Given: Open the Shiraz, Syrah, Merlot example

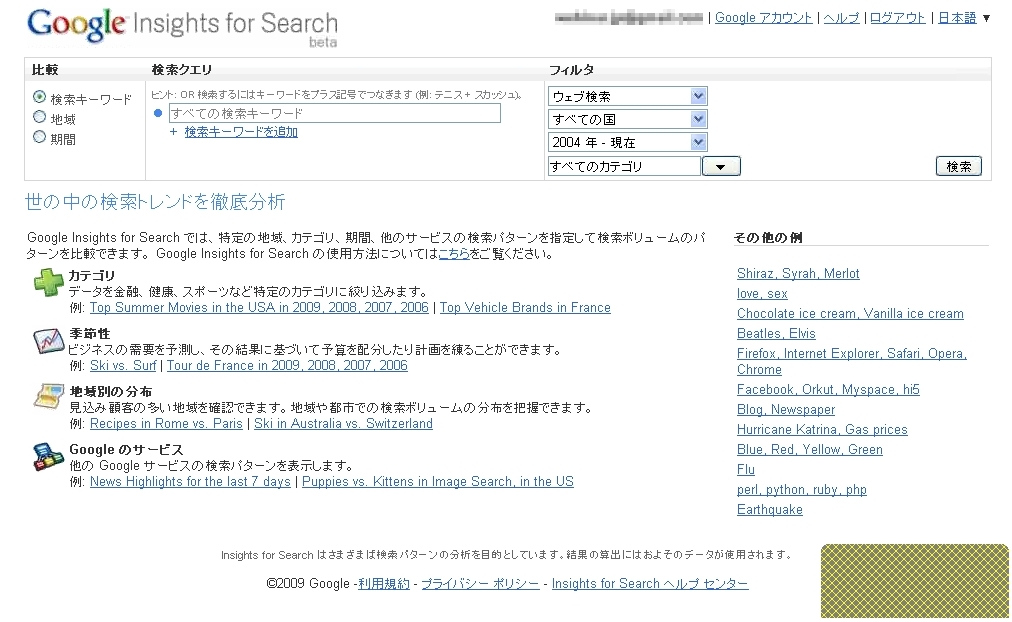Looking at the screenshot, I should 798,274.
